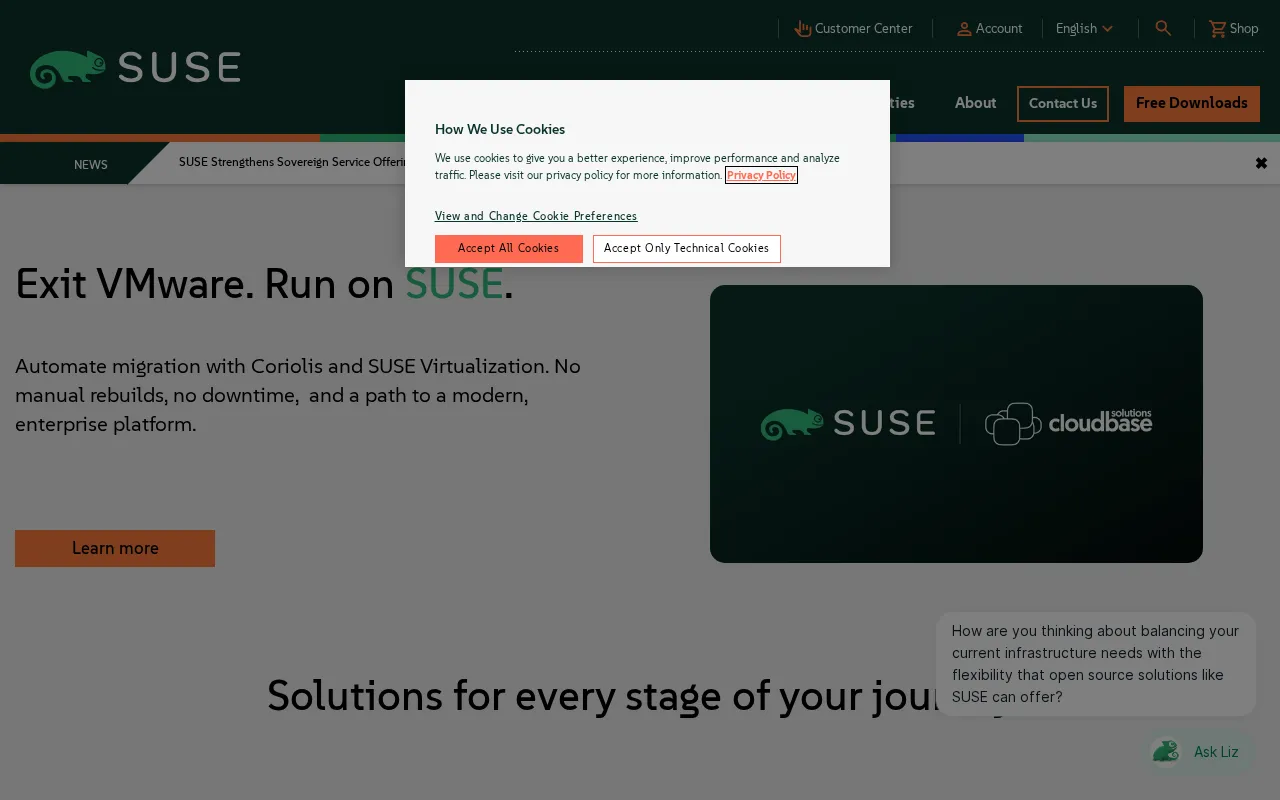This screenshot has height=800, width=1280.
Task: Open the SUSE Strengthens Sovereign Service news headline
Action: pyautogui.click(x=292, y=162)
